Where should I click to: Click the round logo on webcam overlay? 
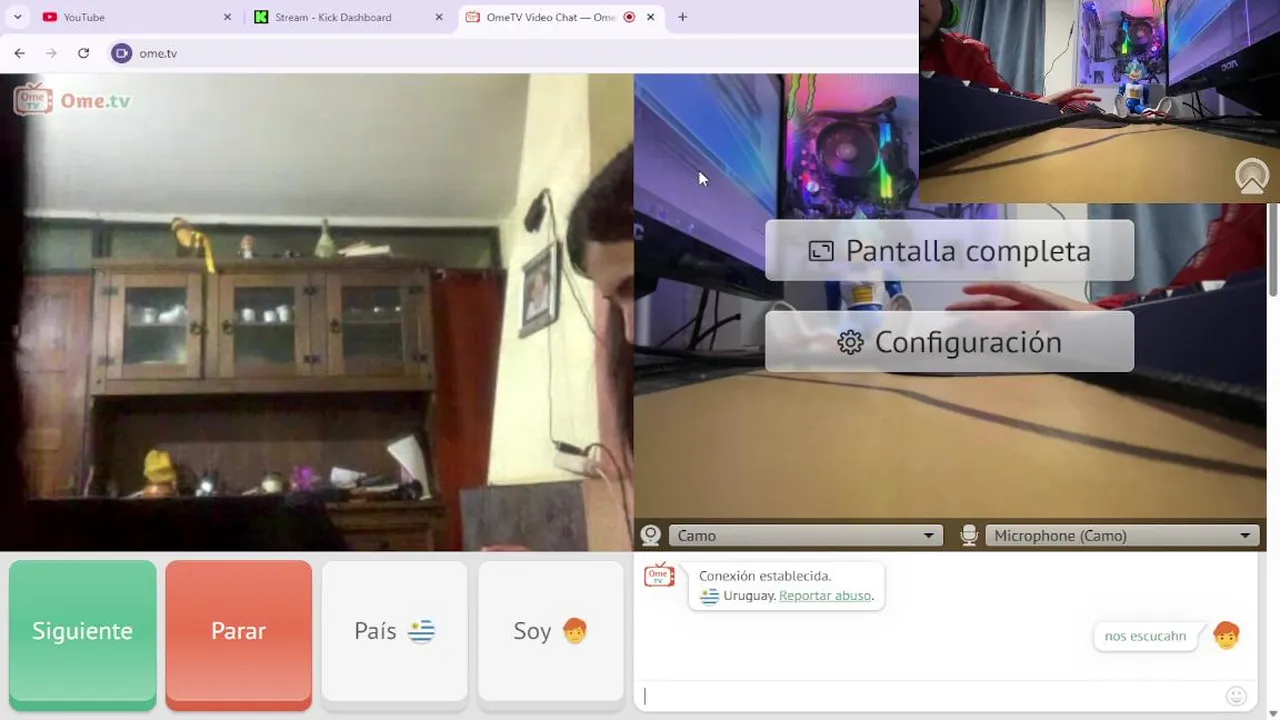point(1252,177)
